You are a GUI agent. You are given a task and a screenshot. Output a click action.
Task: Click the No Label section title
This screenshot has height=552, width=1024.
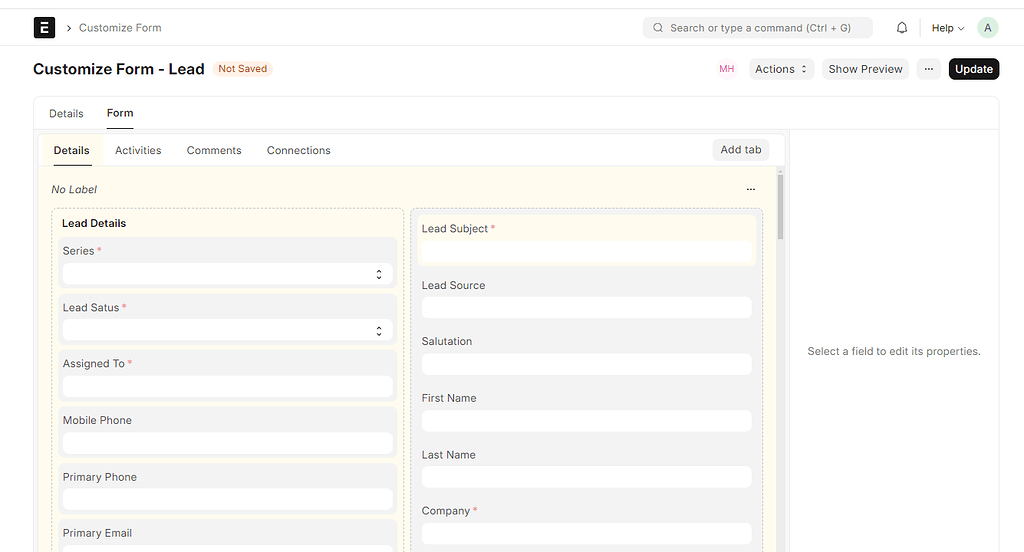tap(74, 189)
